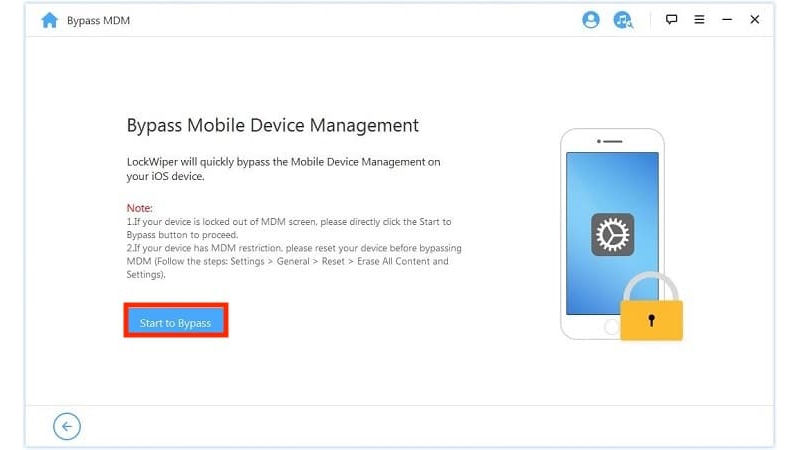Click note 2 about MDM restriction reset
The height and width of the screenshot is (450, 800).
[x=294, y=261]
